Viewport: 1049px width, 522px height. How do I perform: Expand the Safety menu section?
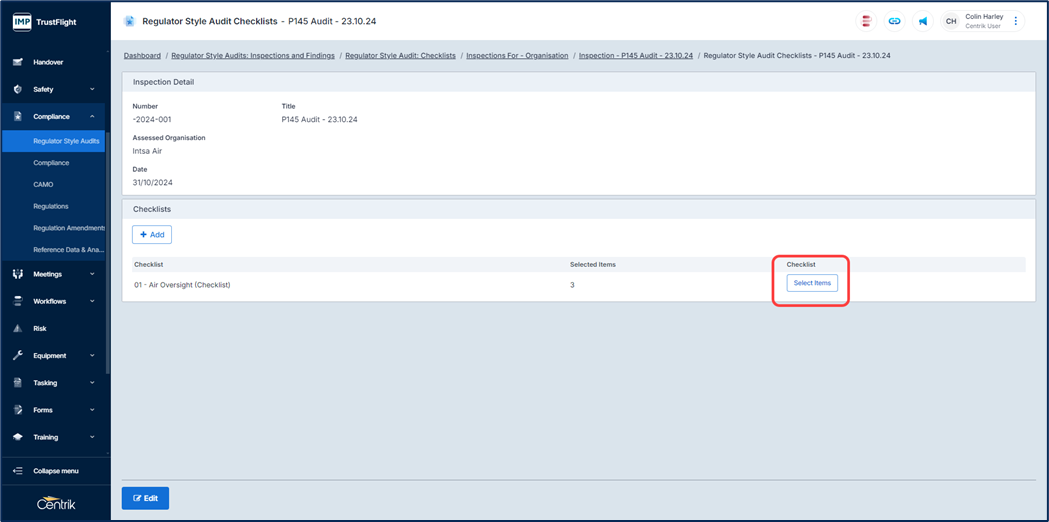54,89
